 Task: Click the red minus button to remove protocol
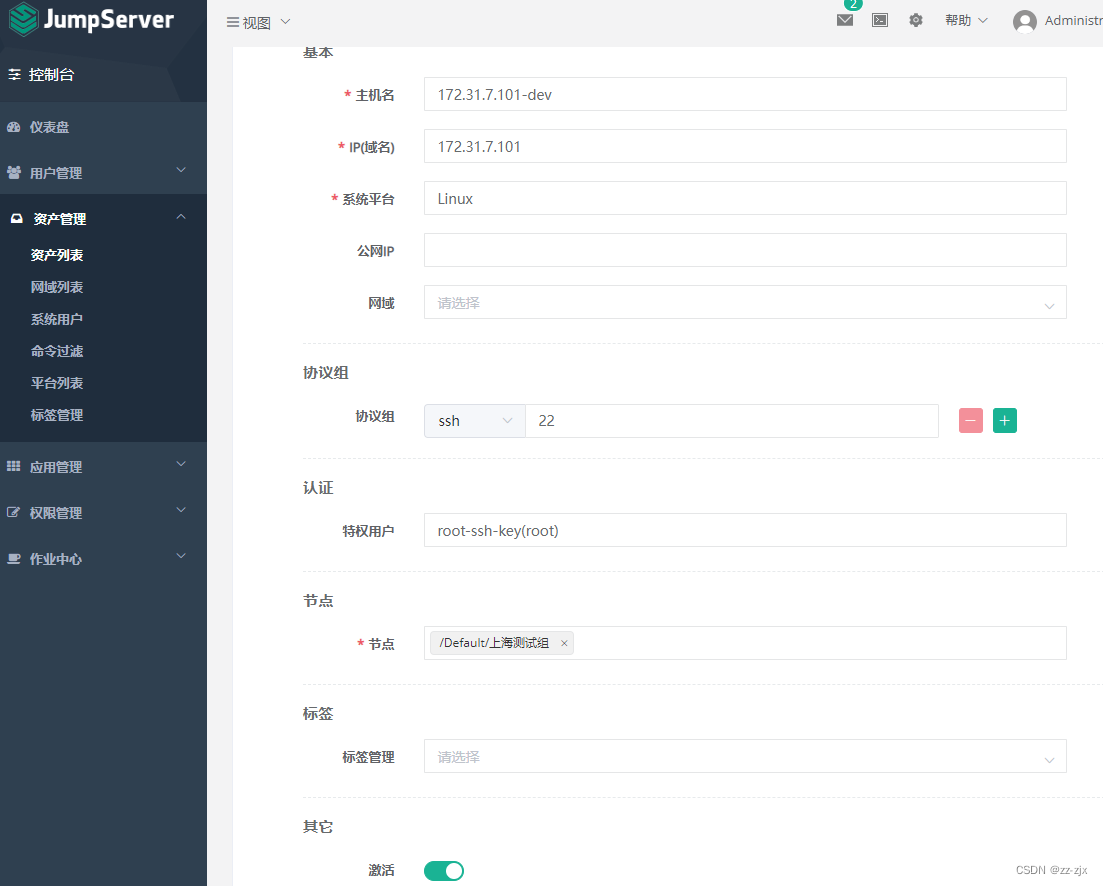970,420
